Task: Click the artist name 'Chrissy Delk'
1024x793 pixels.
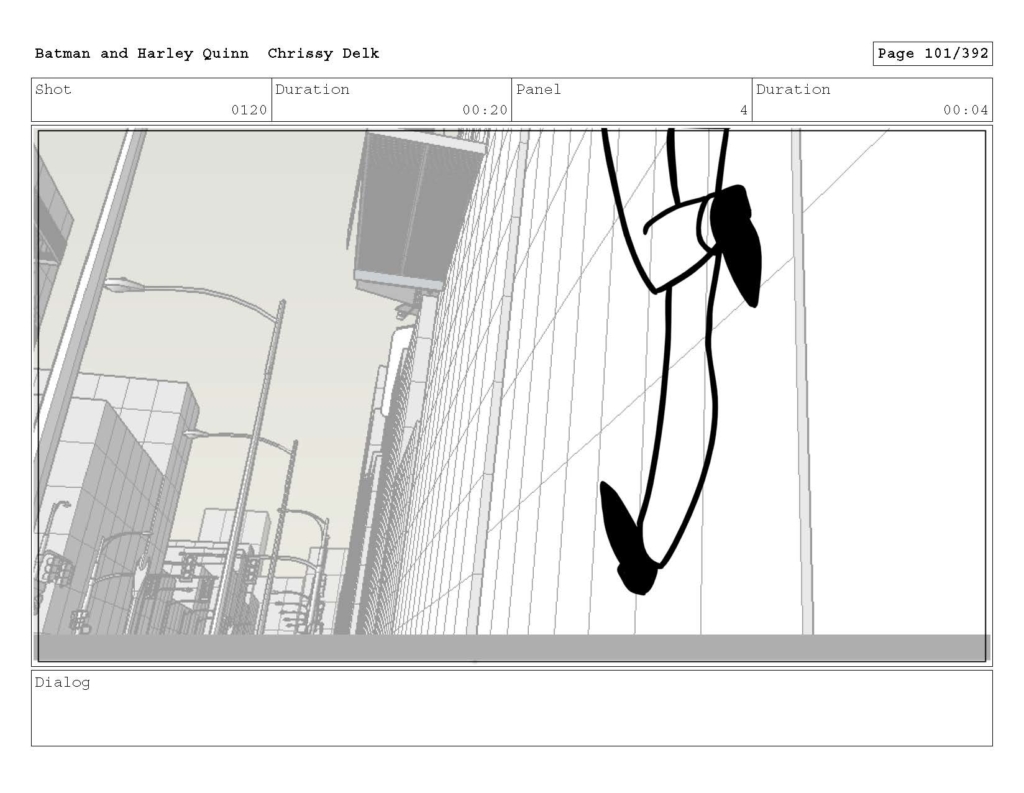Action: pyautogui.click(x=323, y=54)
